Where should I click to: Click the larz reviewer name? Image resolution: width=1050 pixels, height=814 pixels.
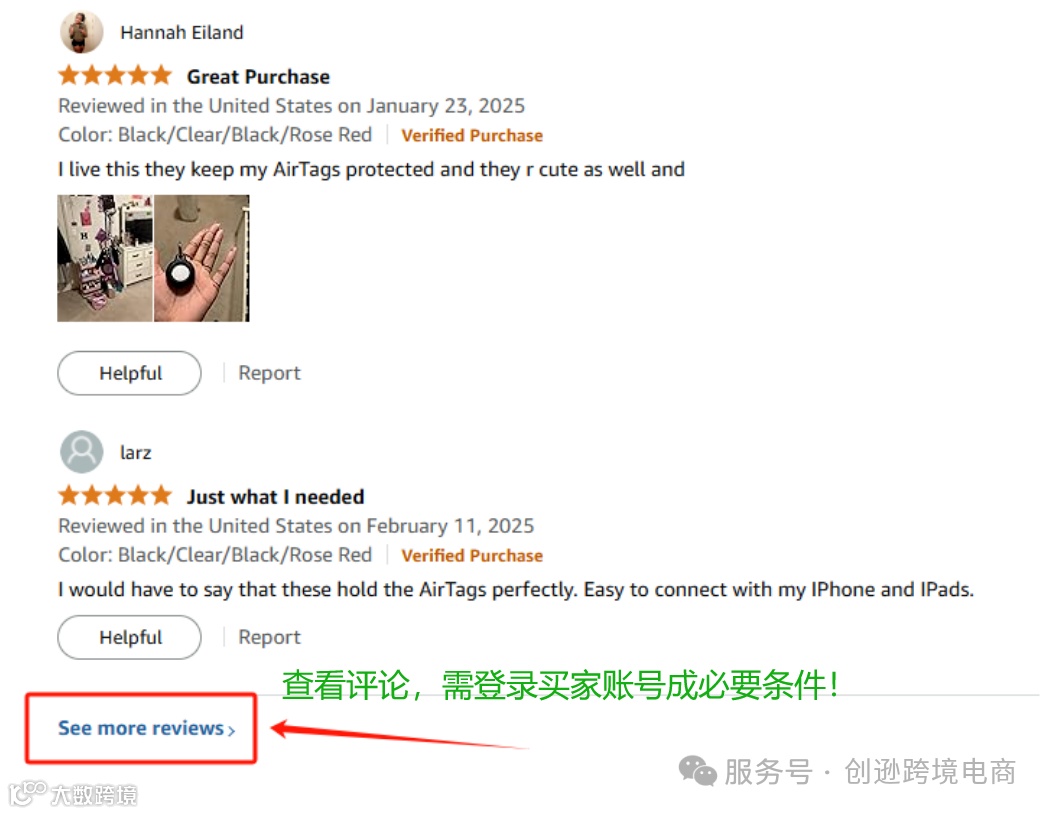135,453
